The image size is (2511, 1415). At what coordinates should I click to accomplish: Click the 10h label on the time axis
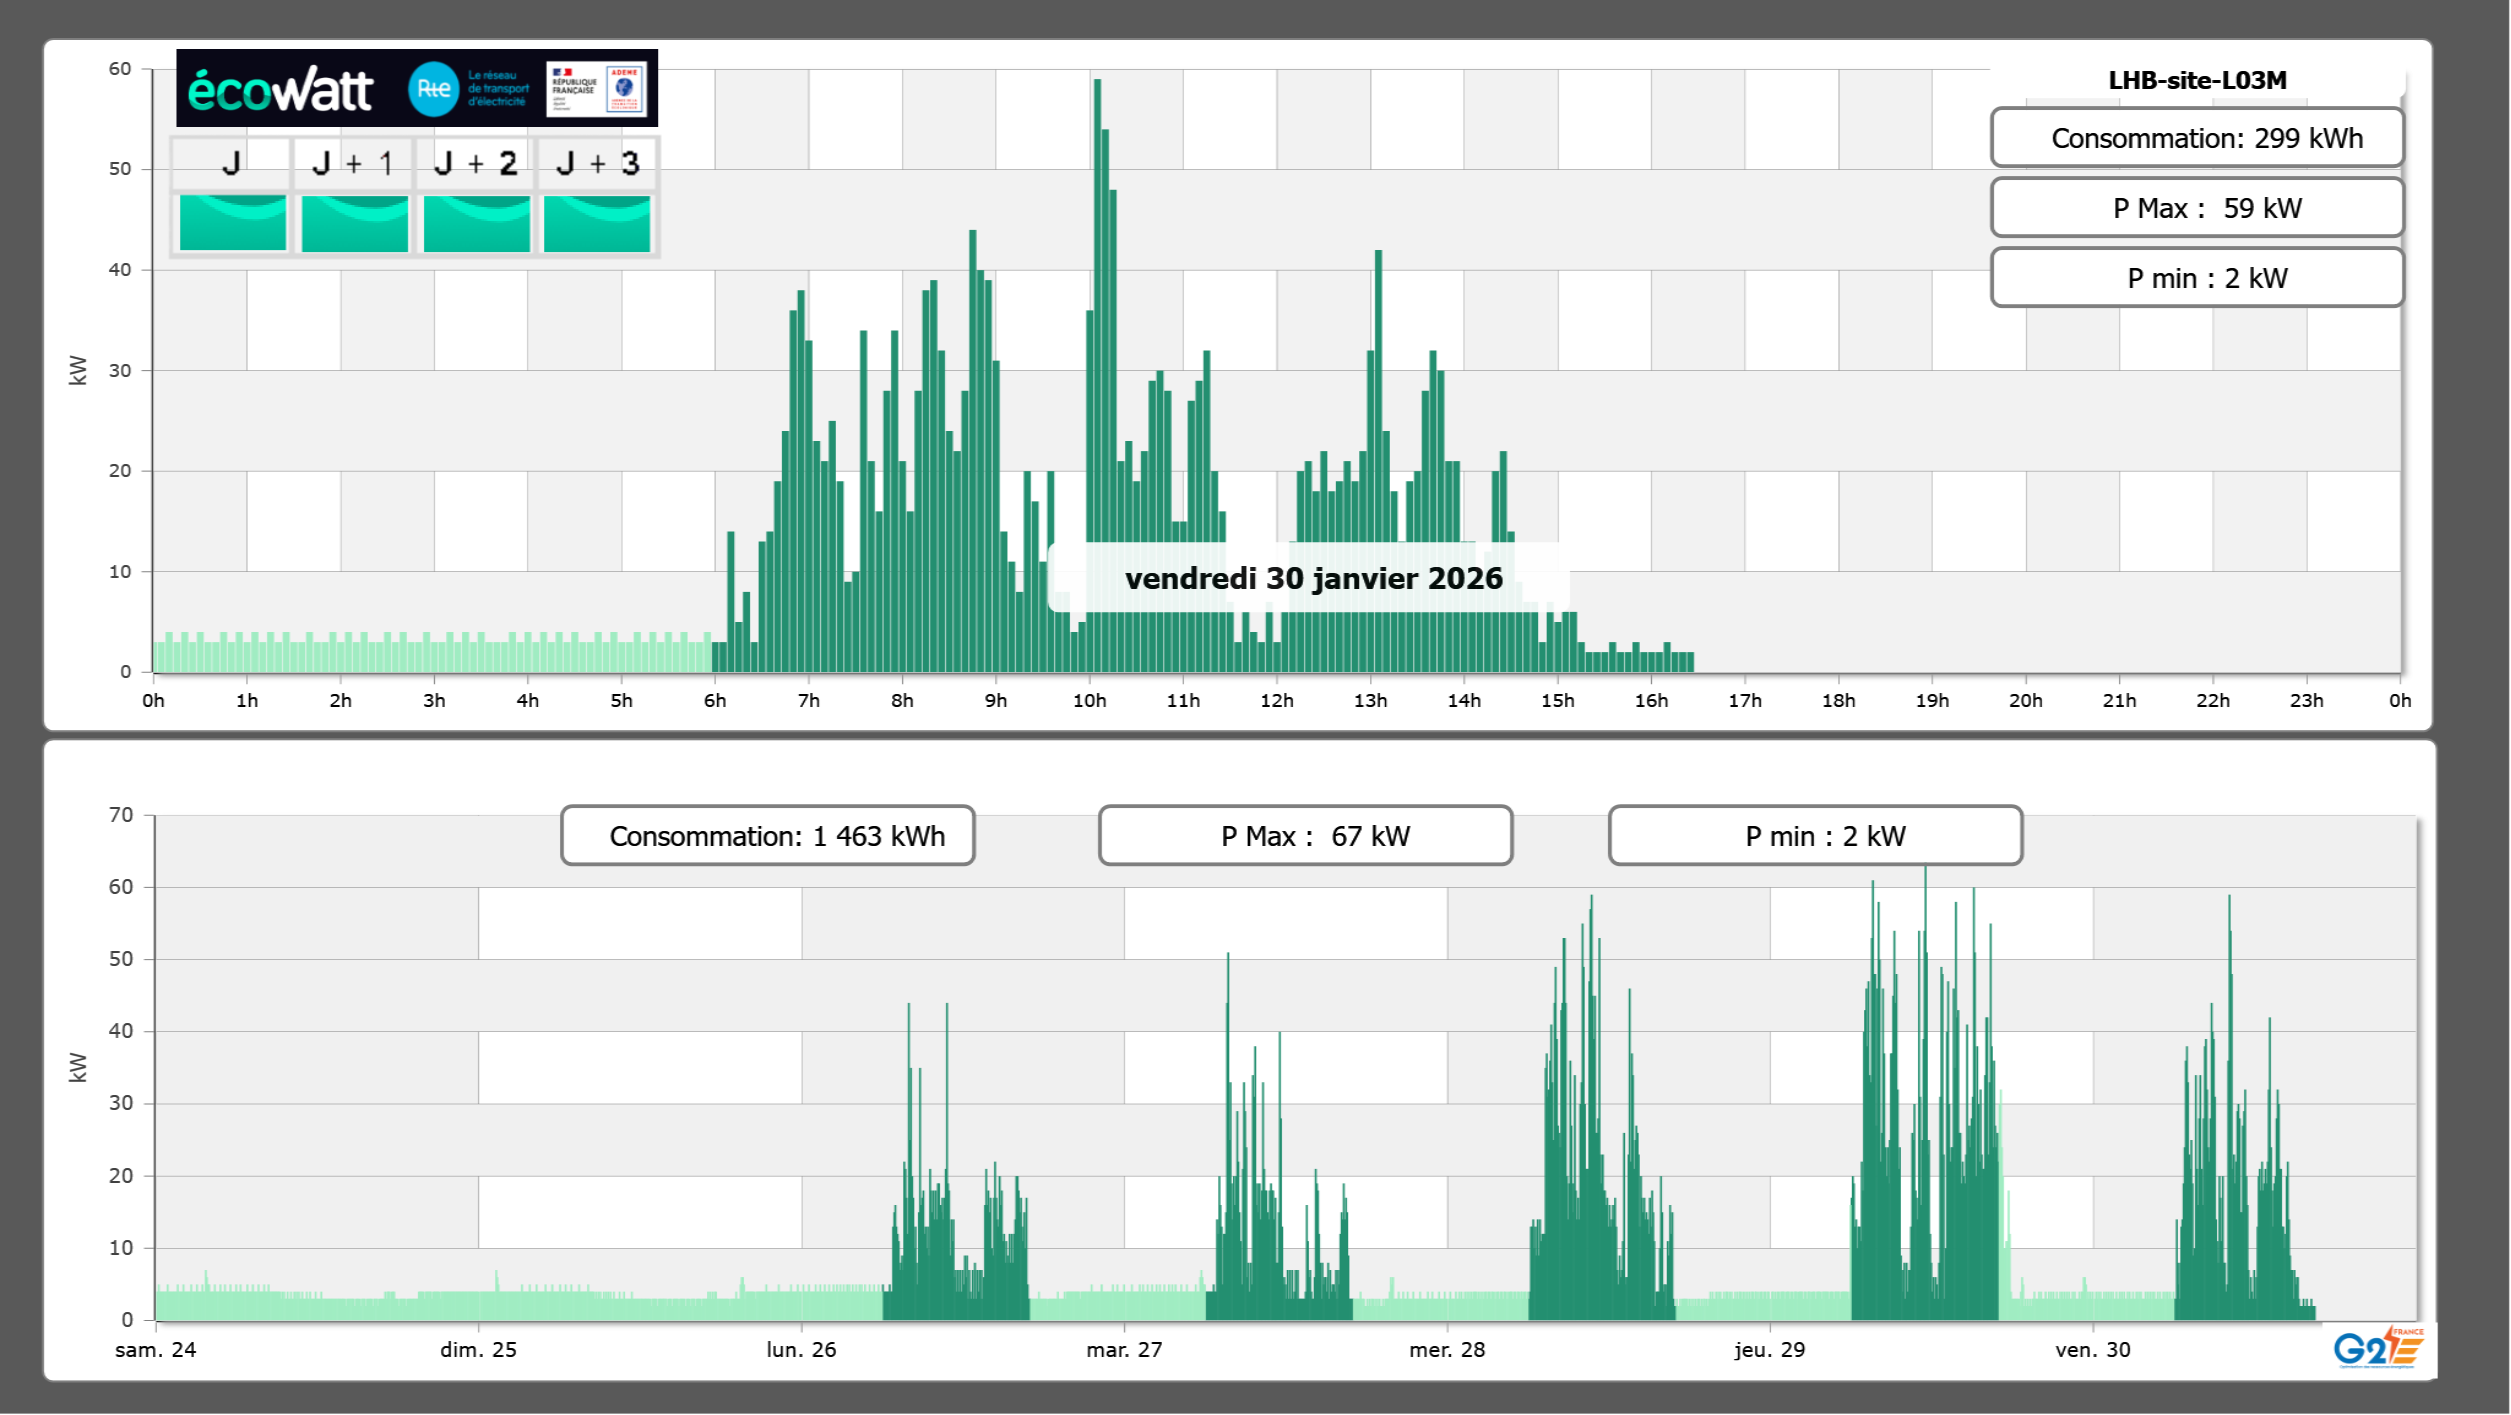[x=1089, y=701]
